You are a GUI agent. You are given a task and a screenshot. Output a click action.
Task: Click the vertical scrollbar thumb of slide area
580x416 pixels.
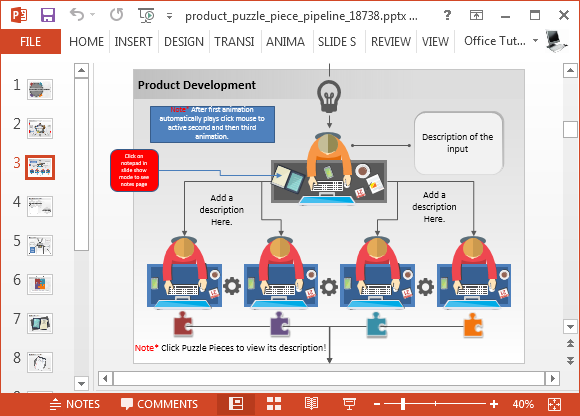click(570, 129)
